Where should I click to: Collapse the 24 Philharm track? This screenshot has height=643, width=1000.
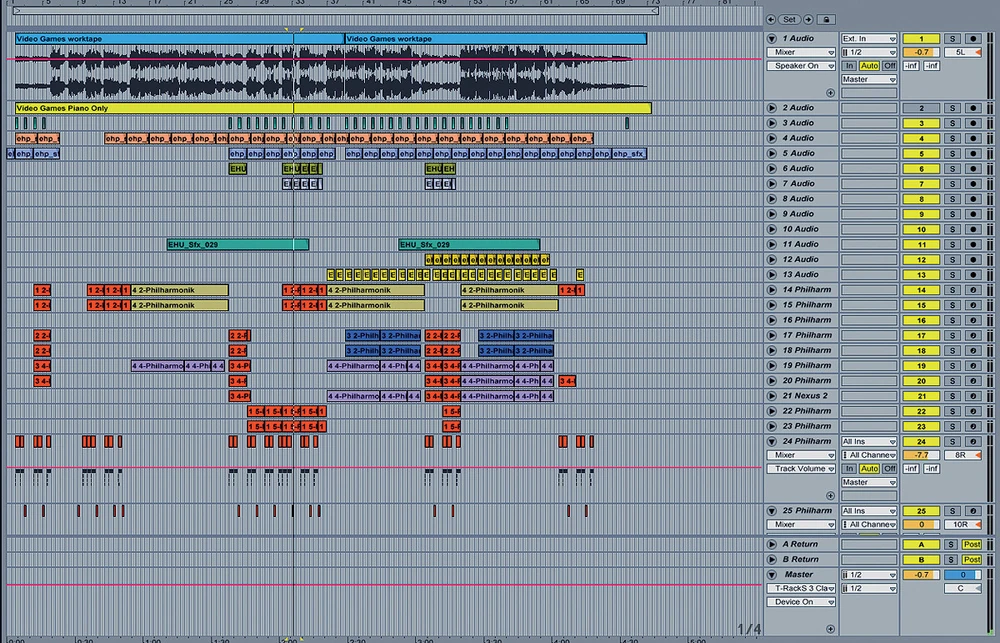772,441
